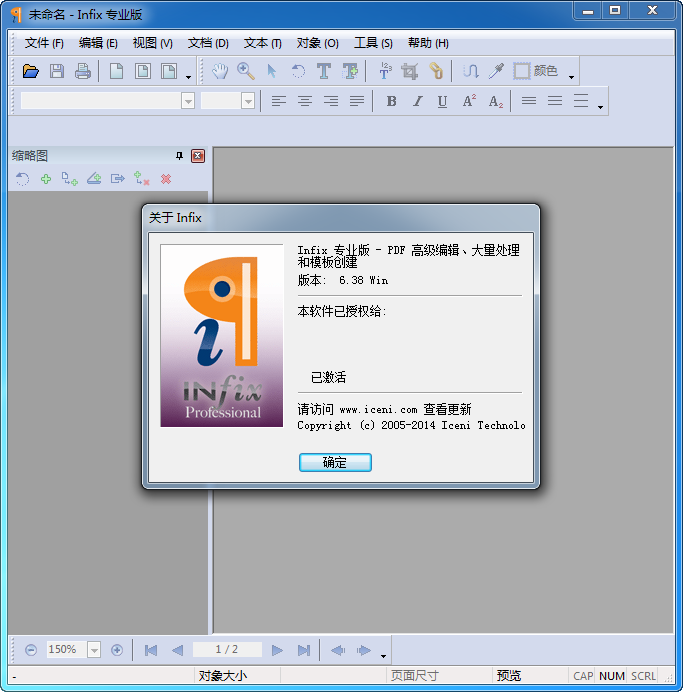
Task: Select the arrow Object selection tool
Action: (x=272, y=71)
